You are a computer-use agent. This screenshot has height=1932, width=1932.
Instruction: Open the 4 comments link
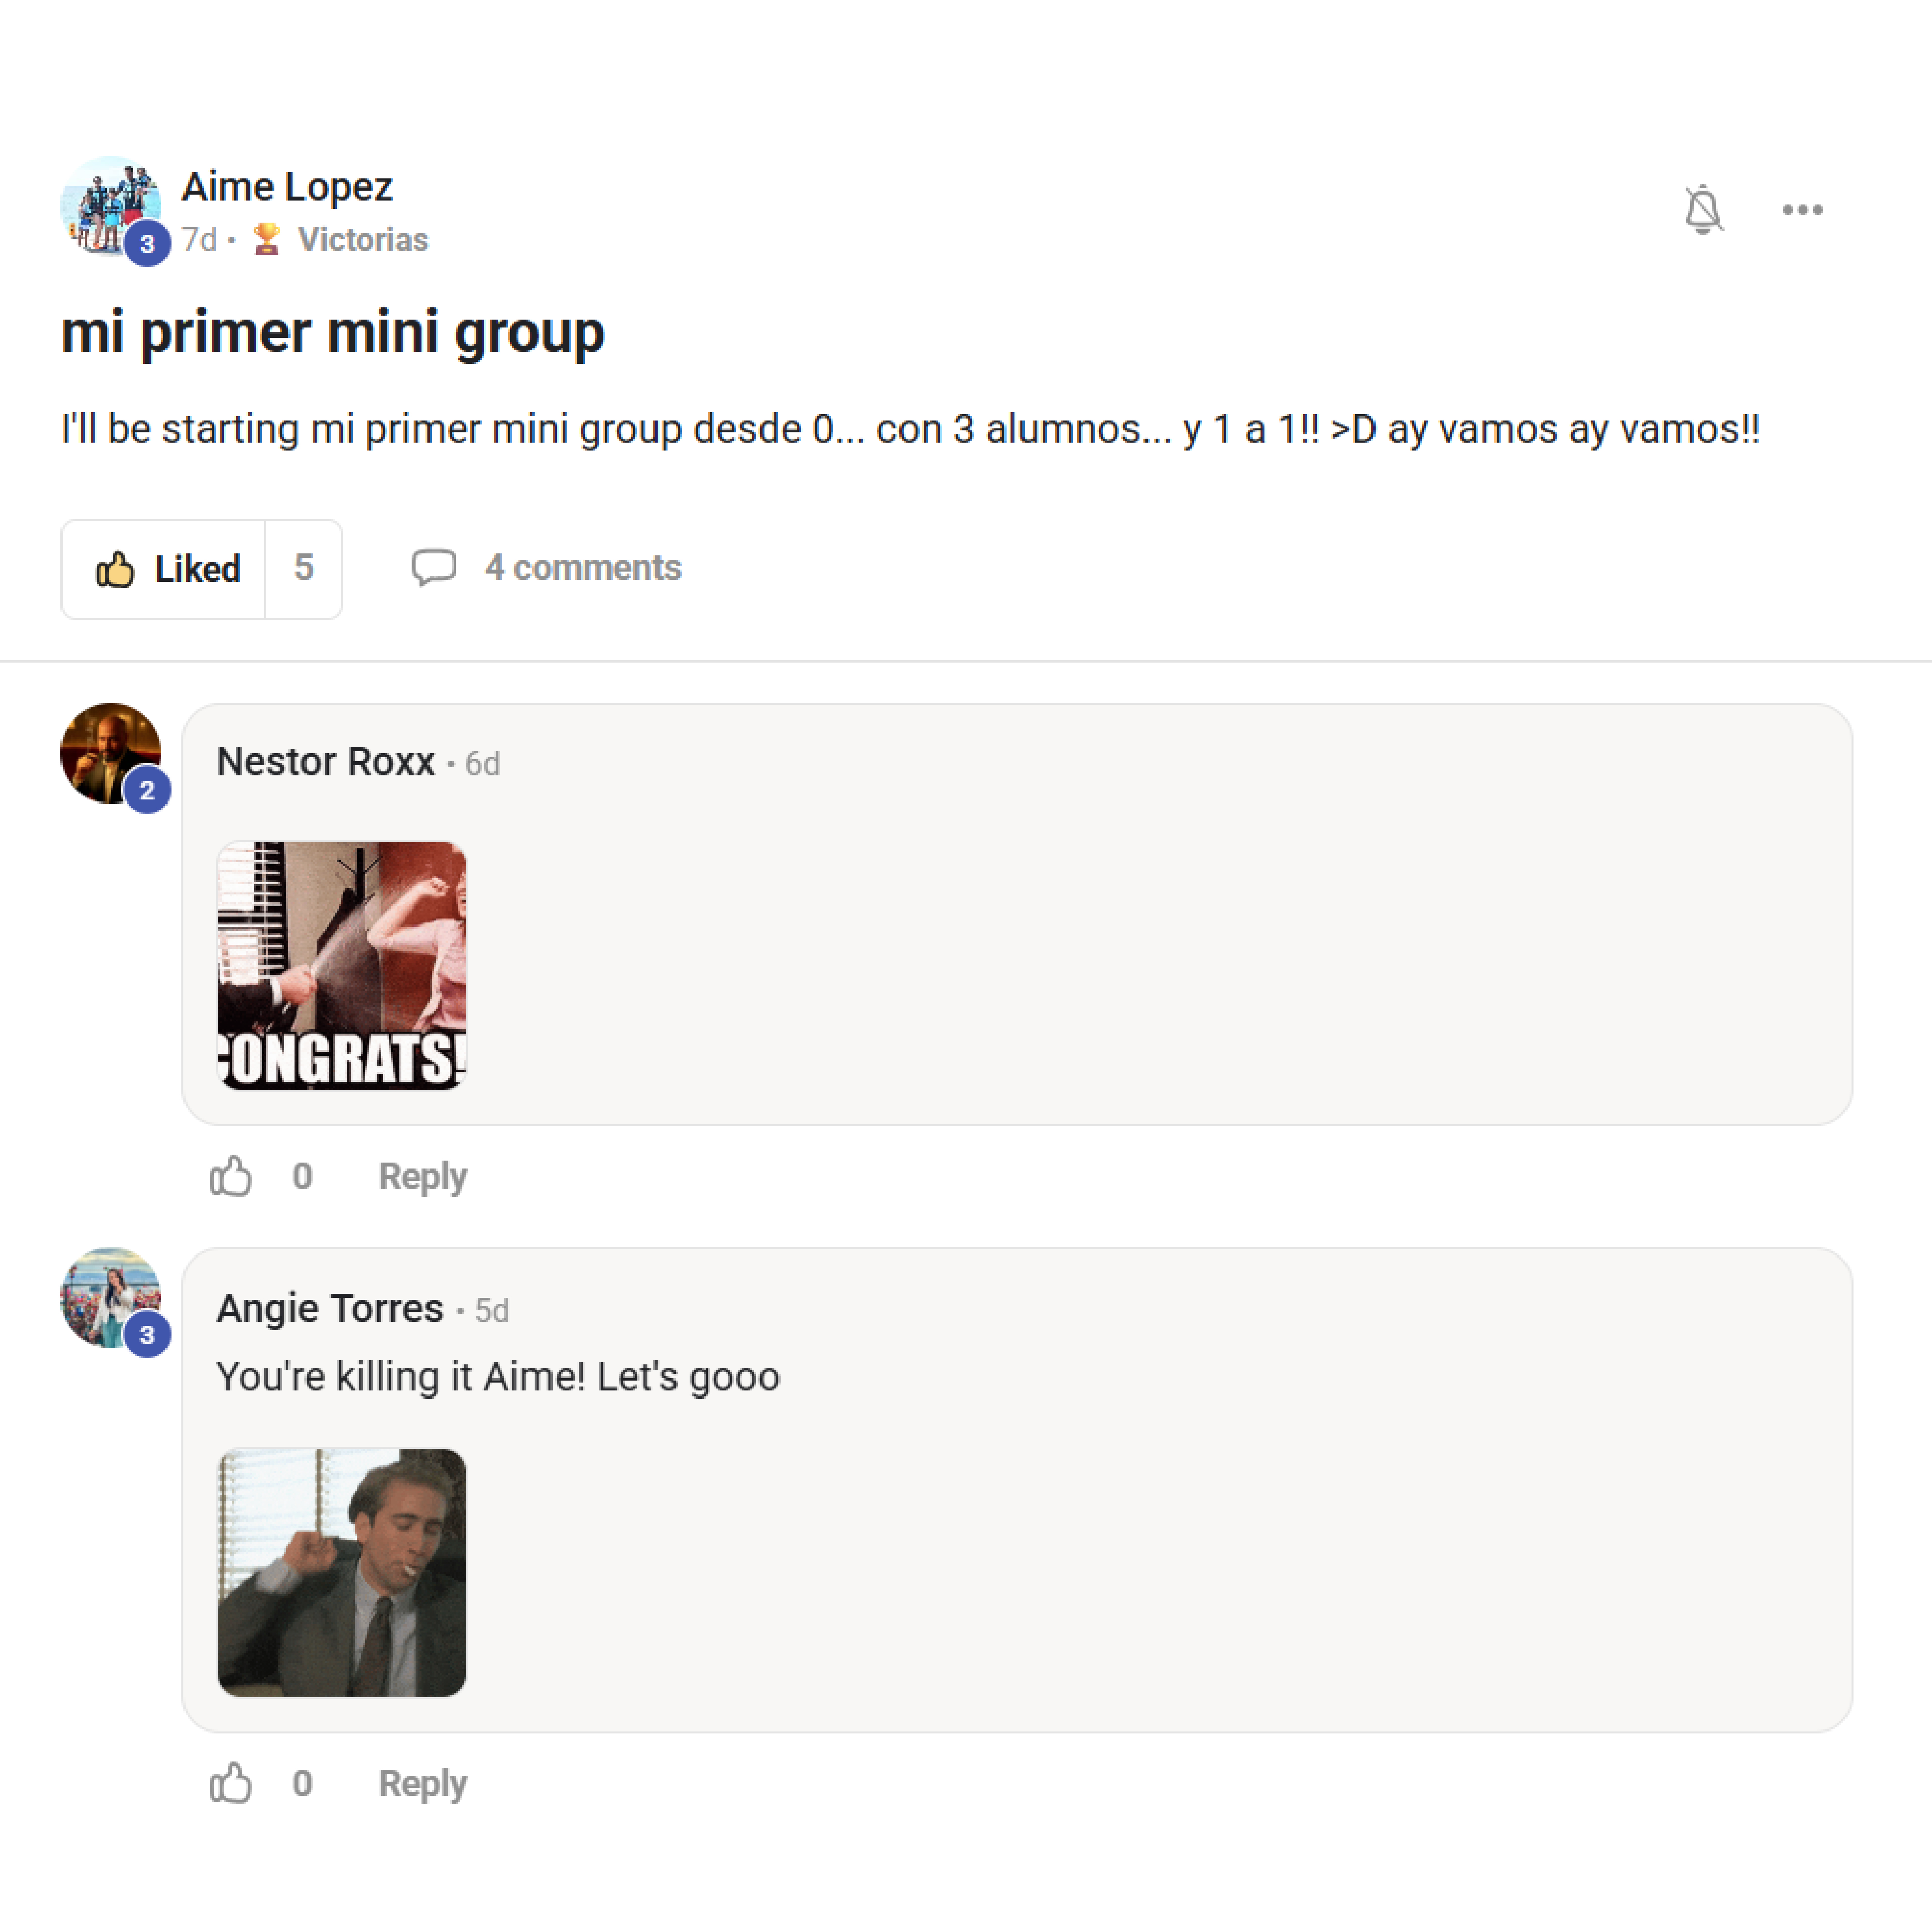(x=583, y=568)
